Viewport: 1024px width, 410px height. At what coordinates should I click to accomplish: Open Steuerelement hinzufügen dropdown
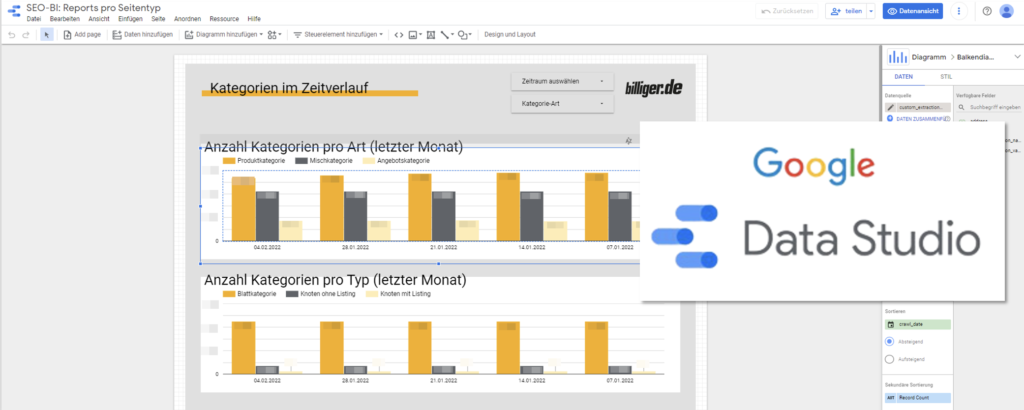pyautogui.click(x=338, y=35)
